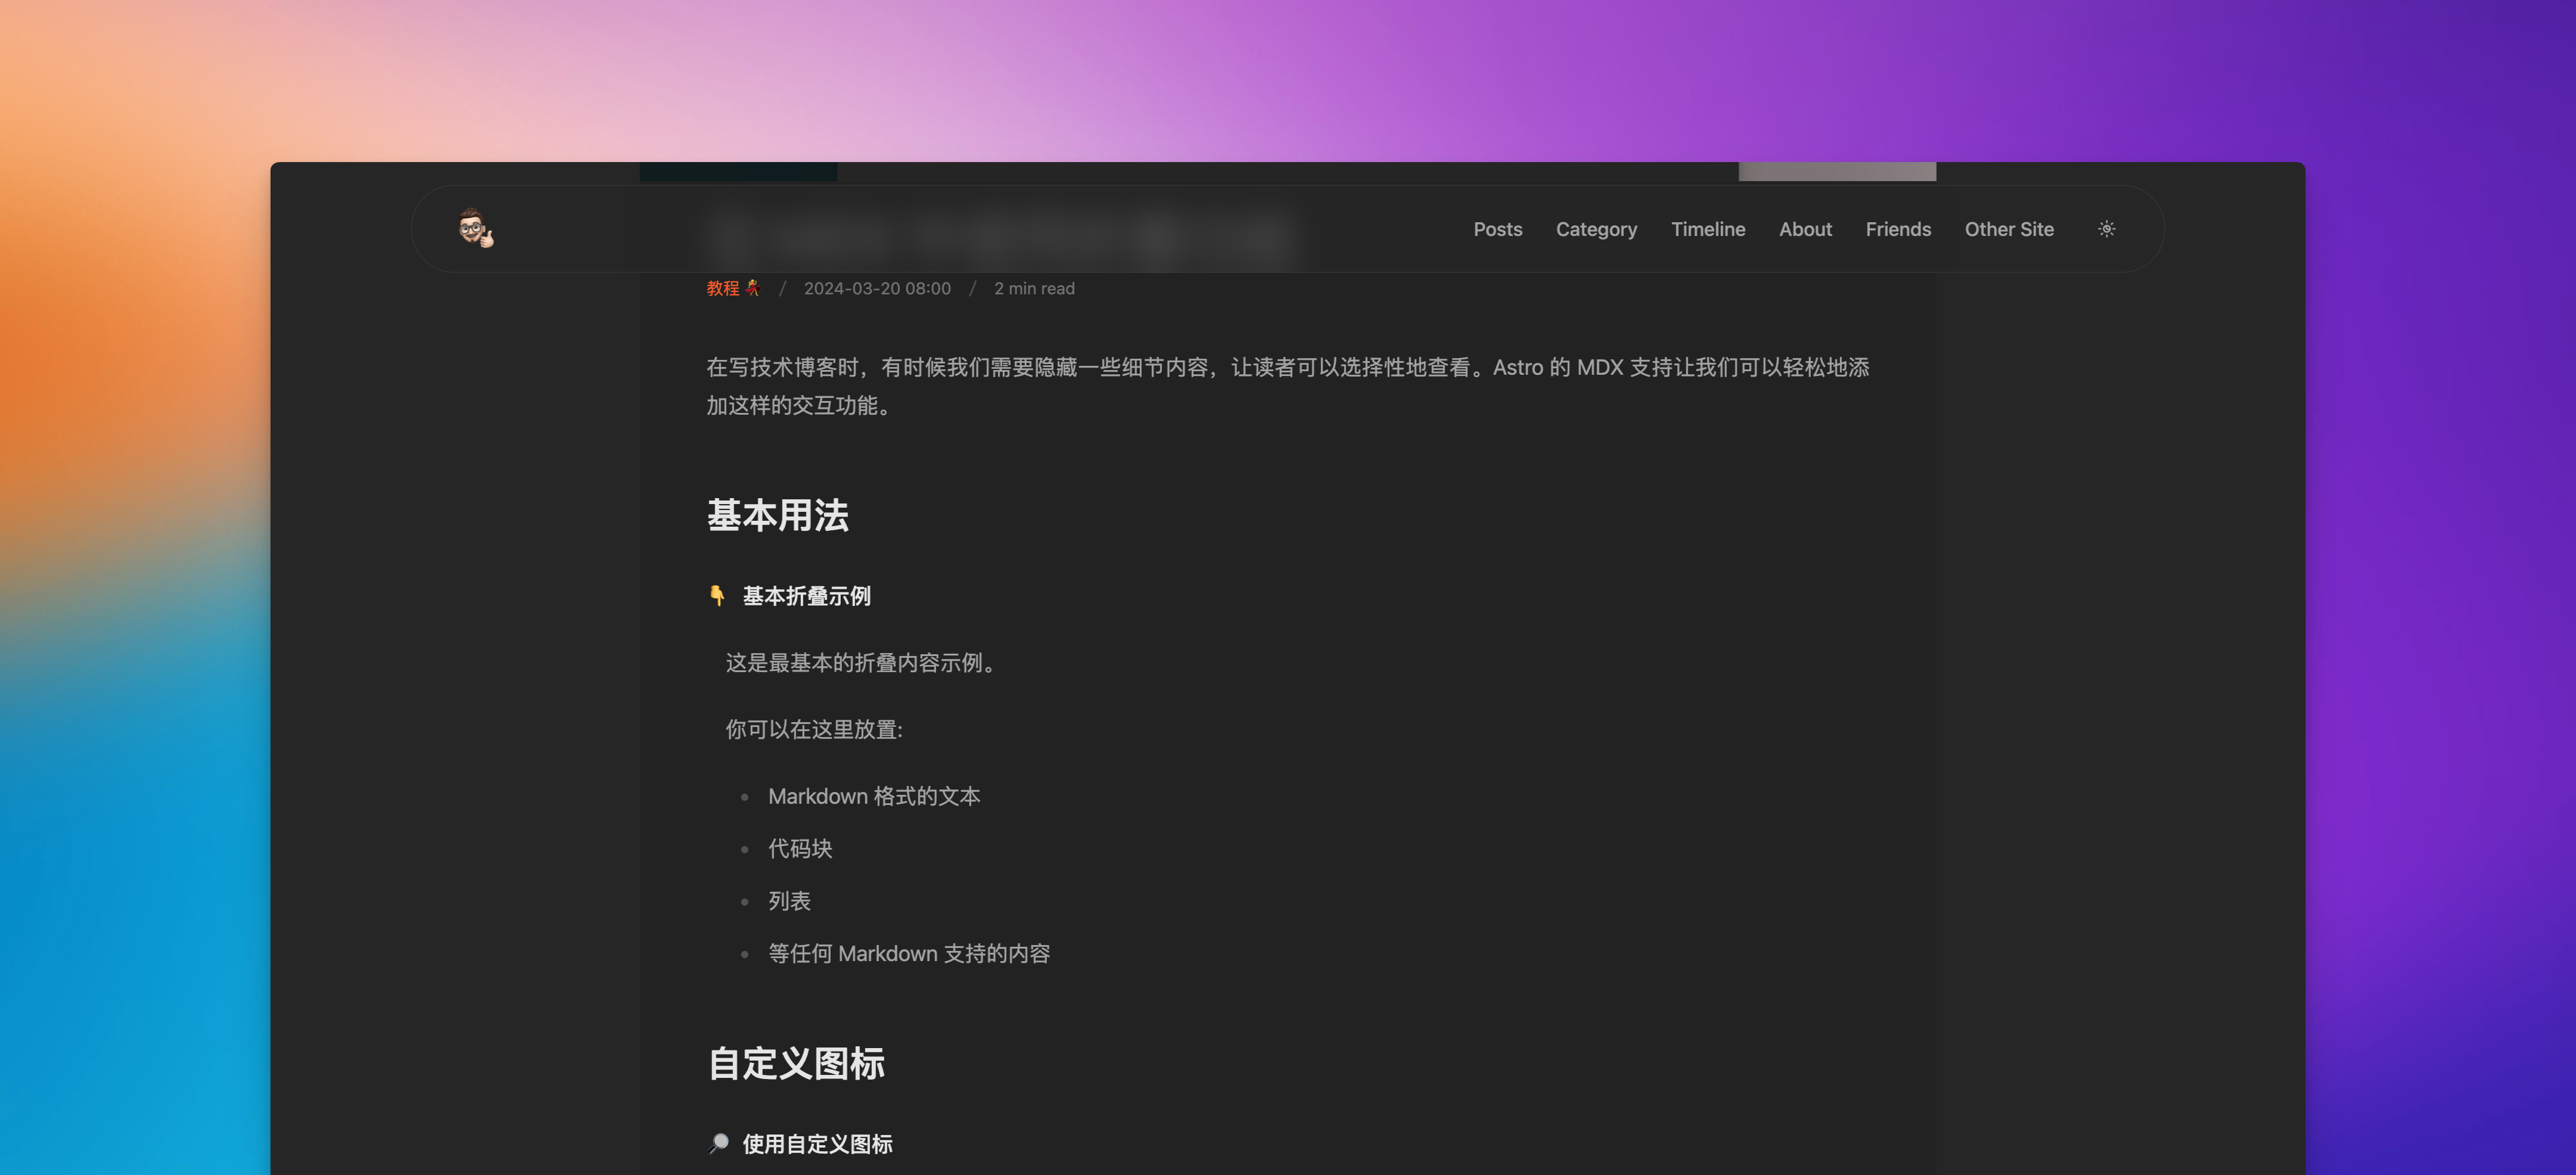Click the text '这是最基本的折叠内容示例。'
Image resolution: width=2576 pixels, height=1175 pixels.
[x=861, y=663]
